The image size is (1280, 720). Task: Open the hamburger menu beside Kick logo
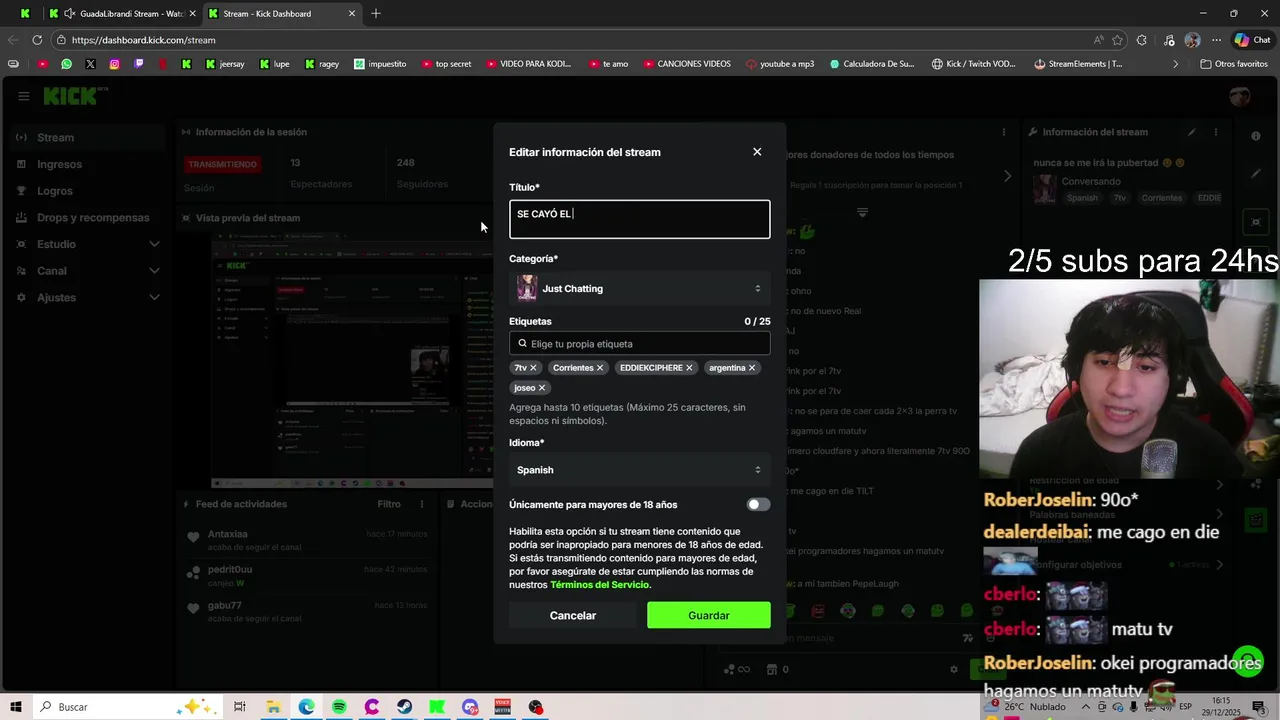click(23, 96)
